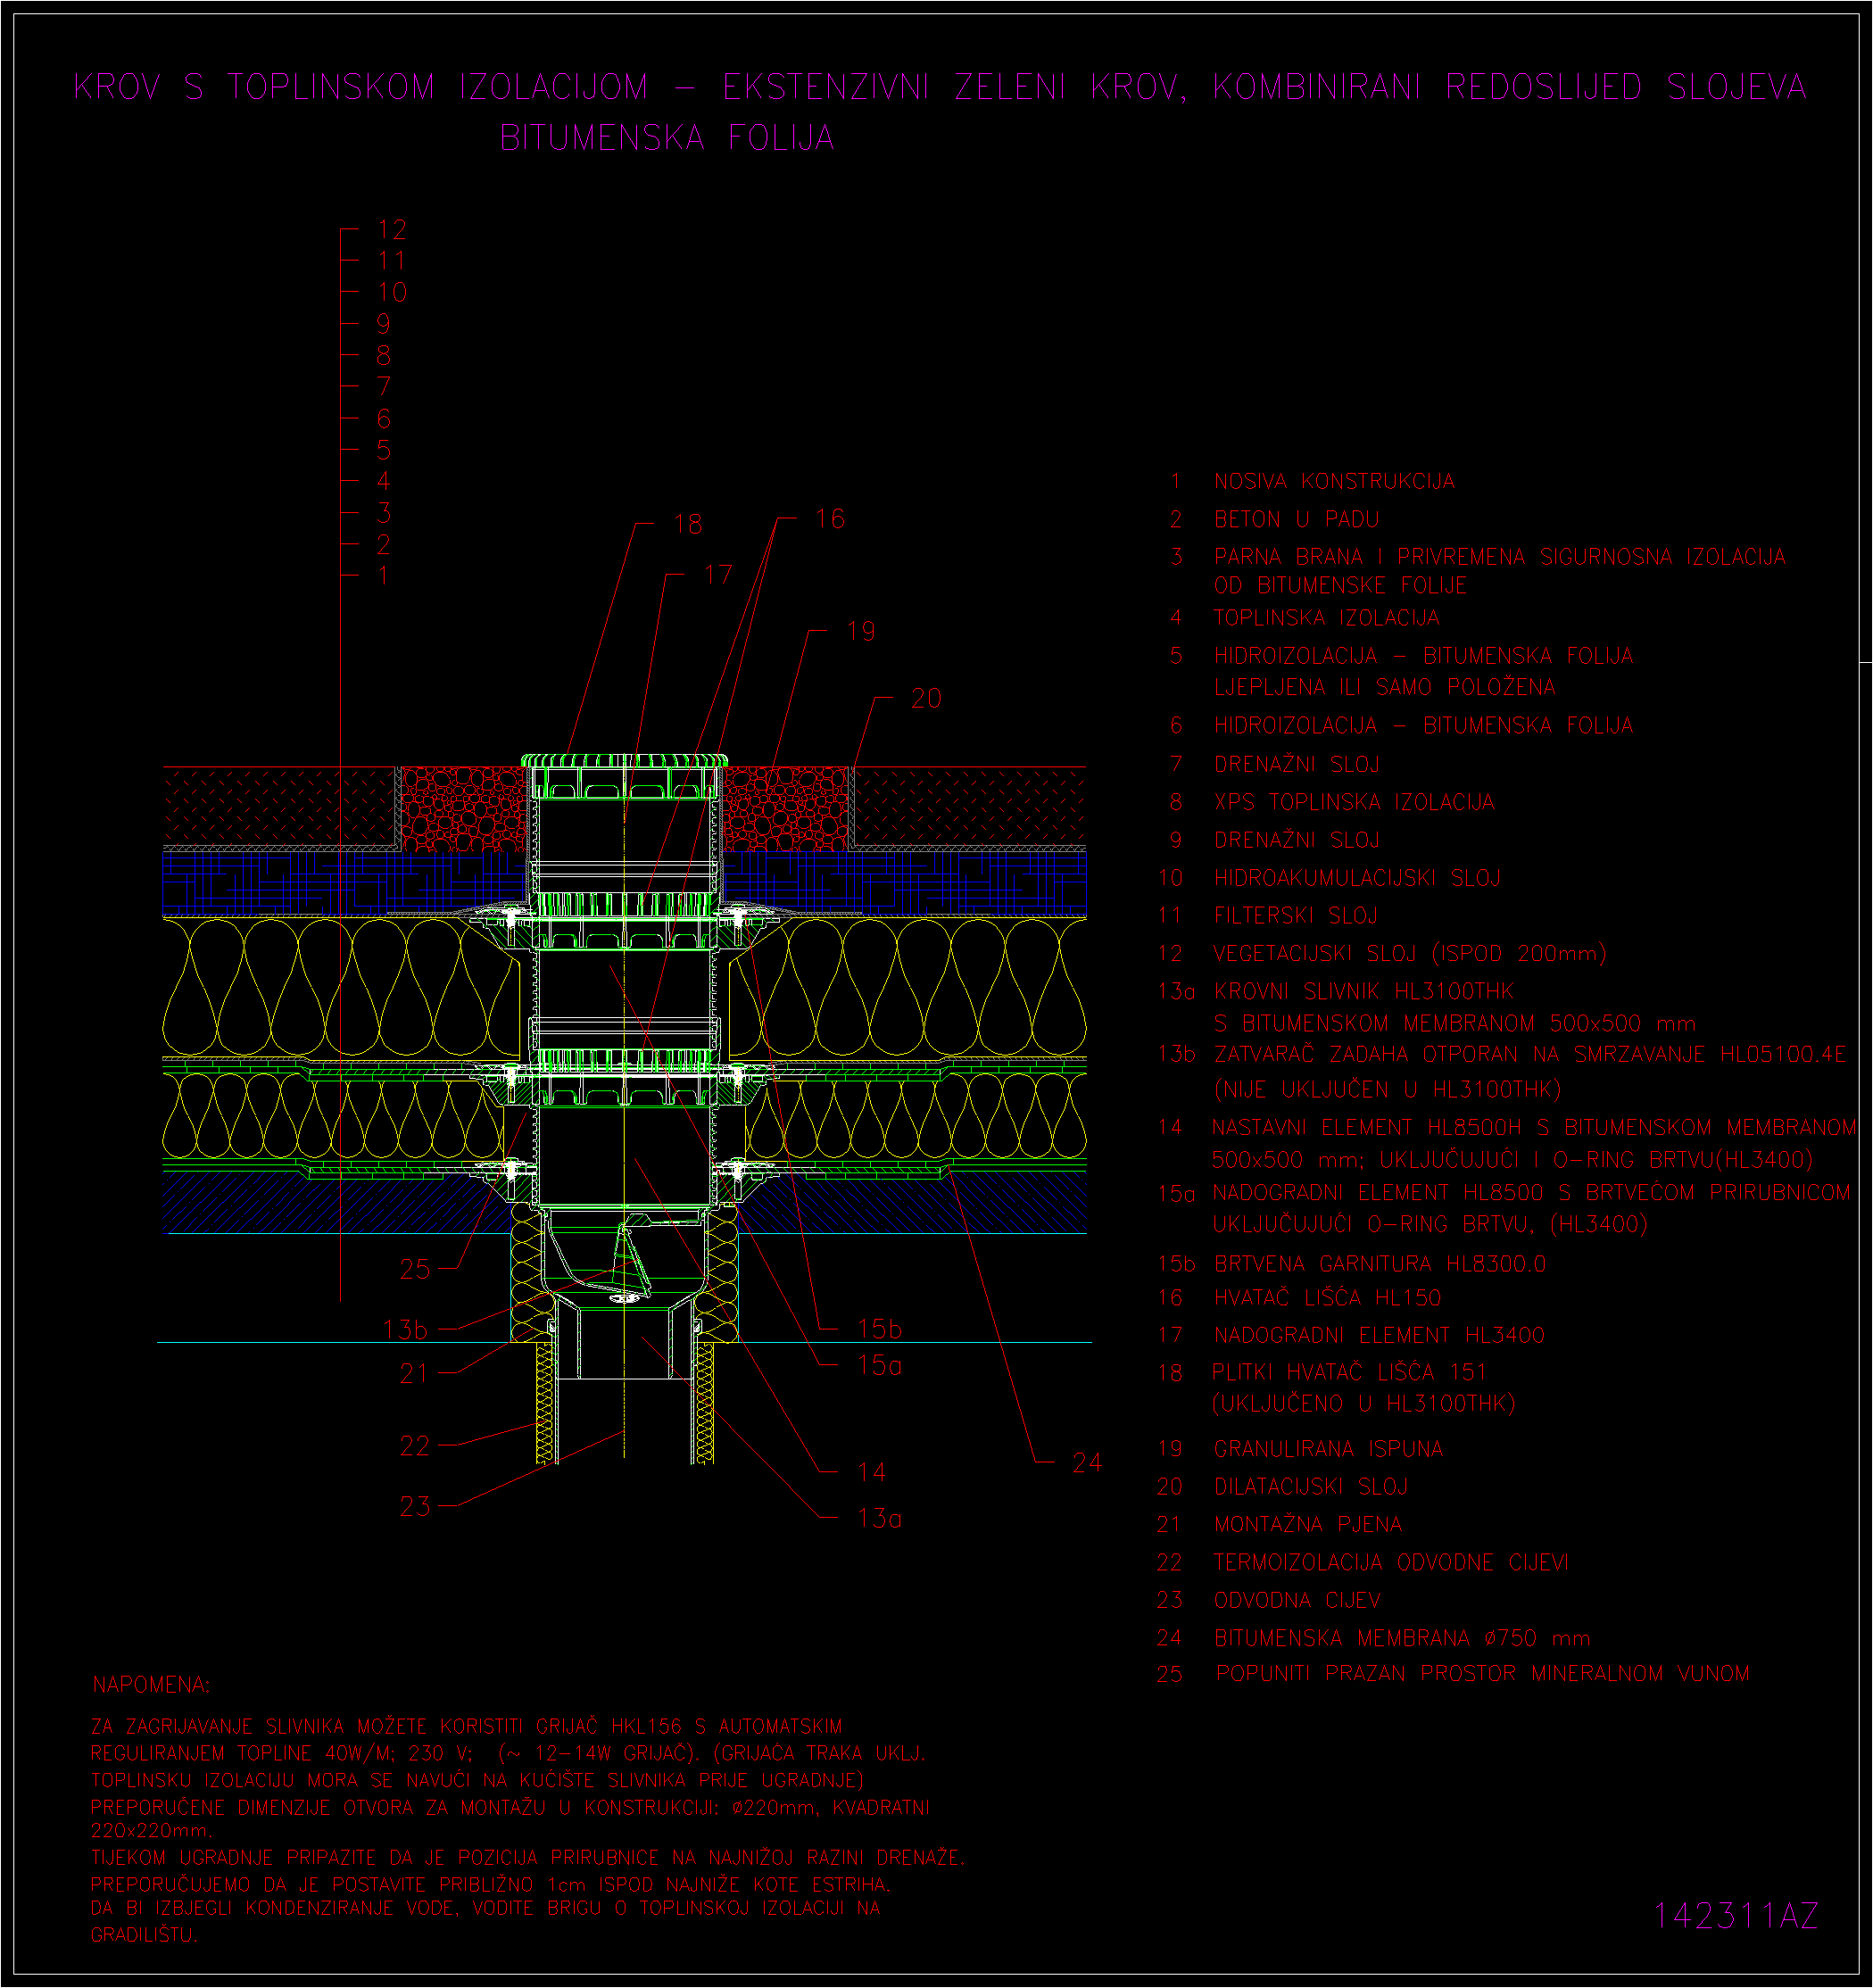Click the green leaf catcher dome on drain
This screenshot has height=1988, width=1873.
[x=625, y=761]
